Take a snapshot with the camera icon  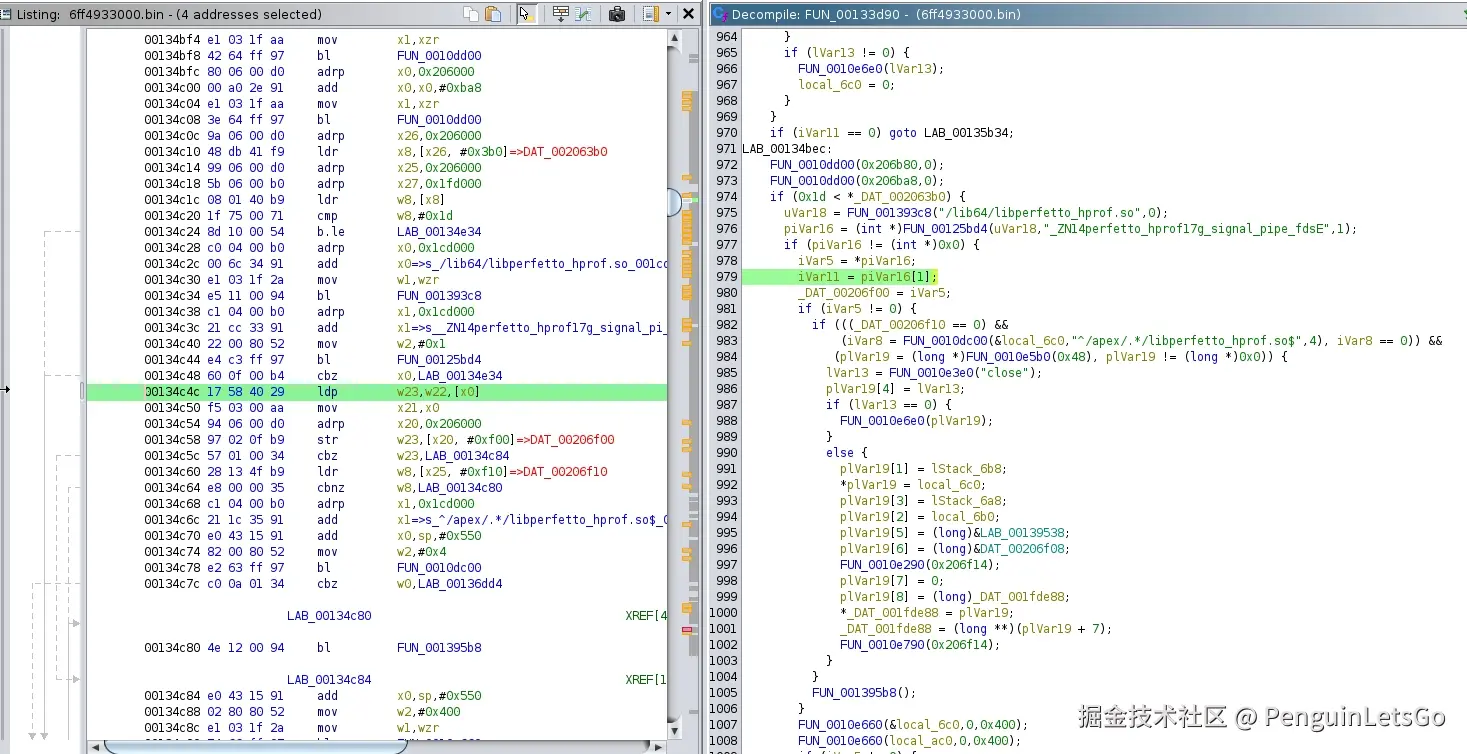[x=617, y=14]
